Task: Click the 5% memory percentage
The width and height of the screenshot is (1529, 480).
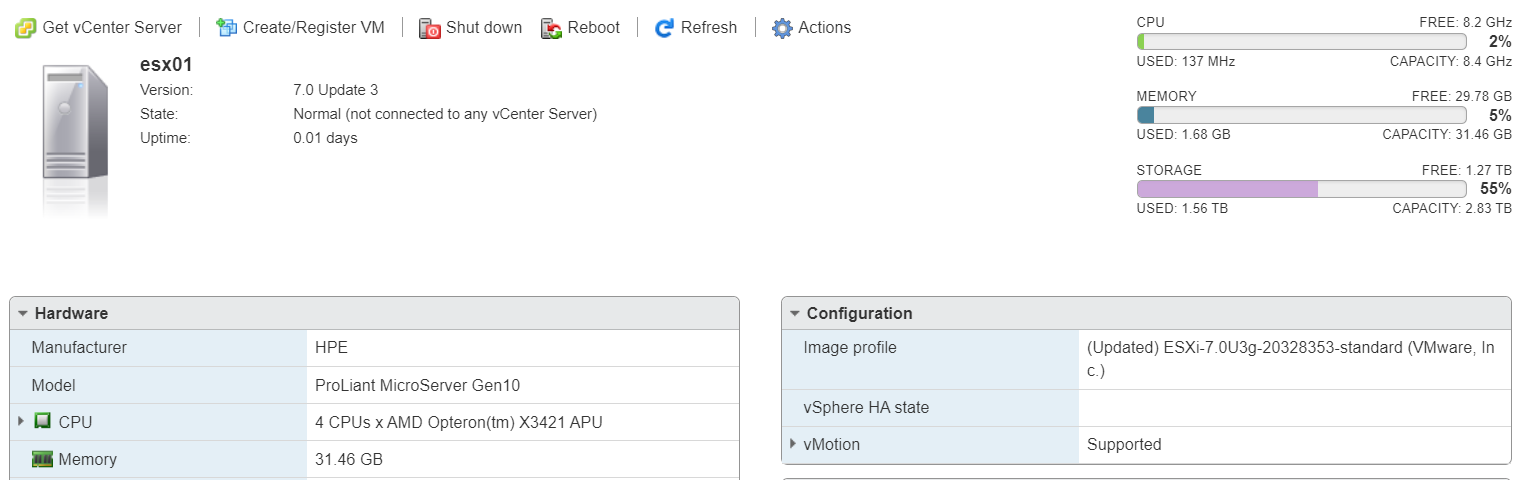Action: click(1500, 115)
